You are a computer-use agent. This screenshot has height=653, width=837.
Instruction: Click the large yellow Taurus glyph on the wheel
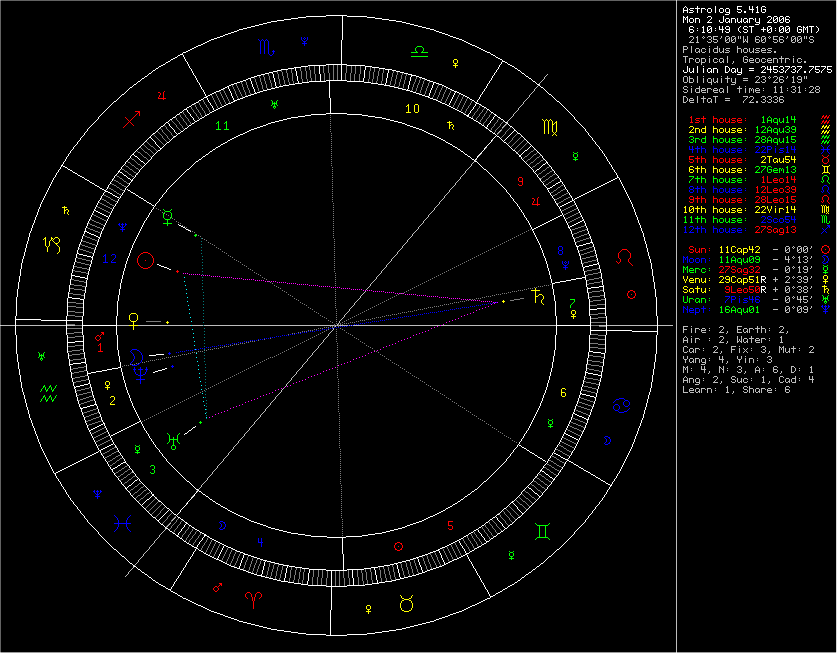click(x=407, y=603)
